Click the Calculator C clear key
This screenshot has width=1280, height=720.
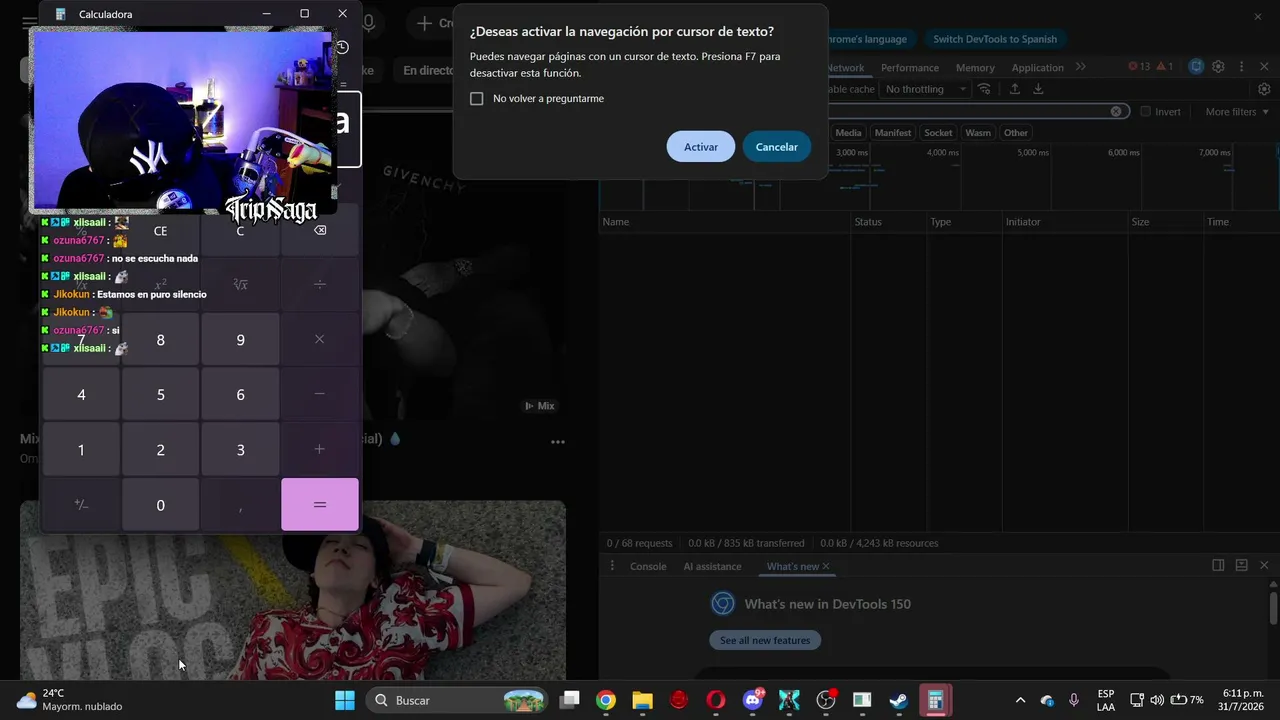[x=240, y=231]
